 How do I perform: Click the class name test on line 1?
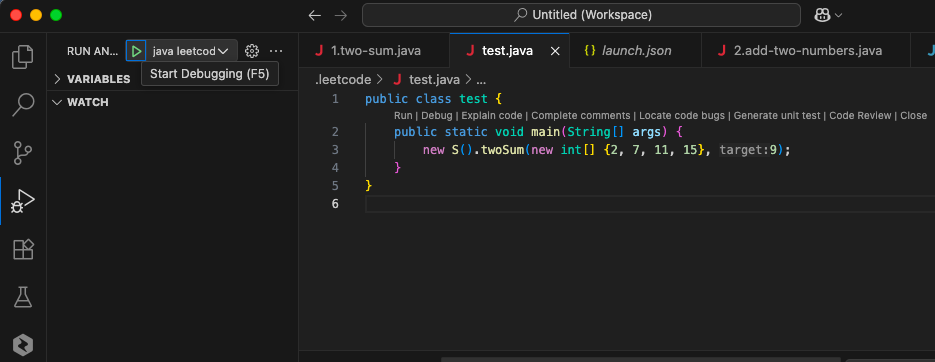473,99
